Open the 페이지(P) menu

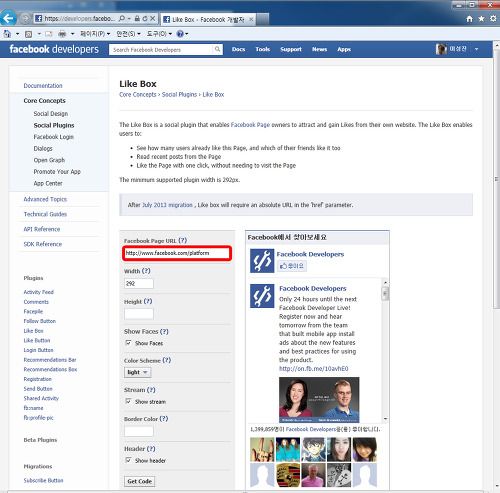click(95, 34)
